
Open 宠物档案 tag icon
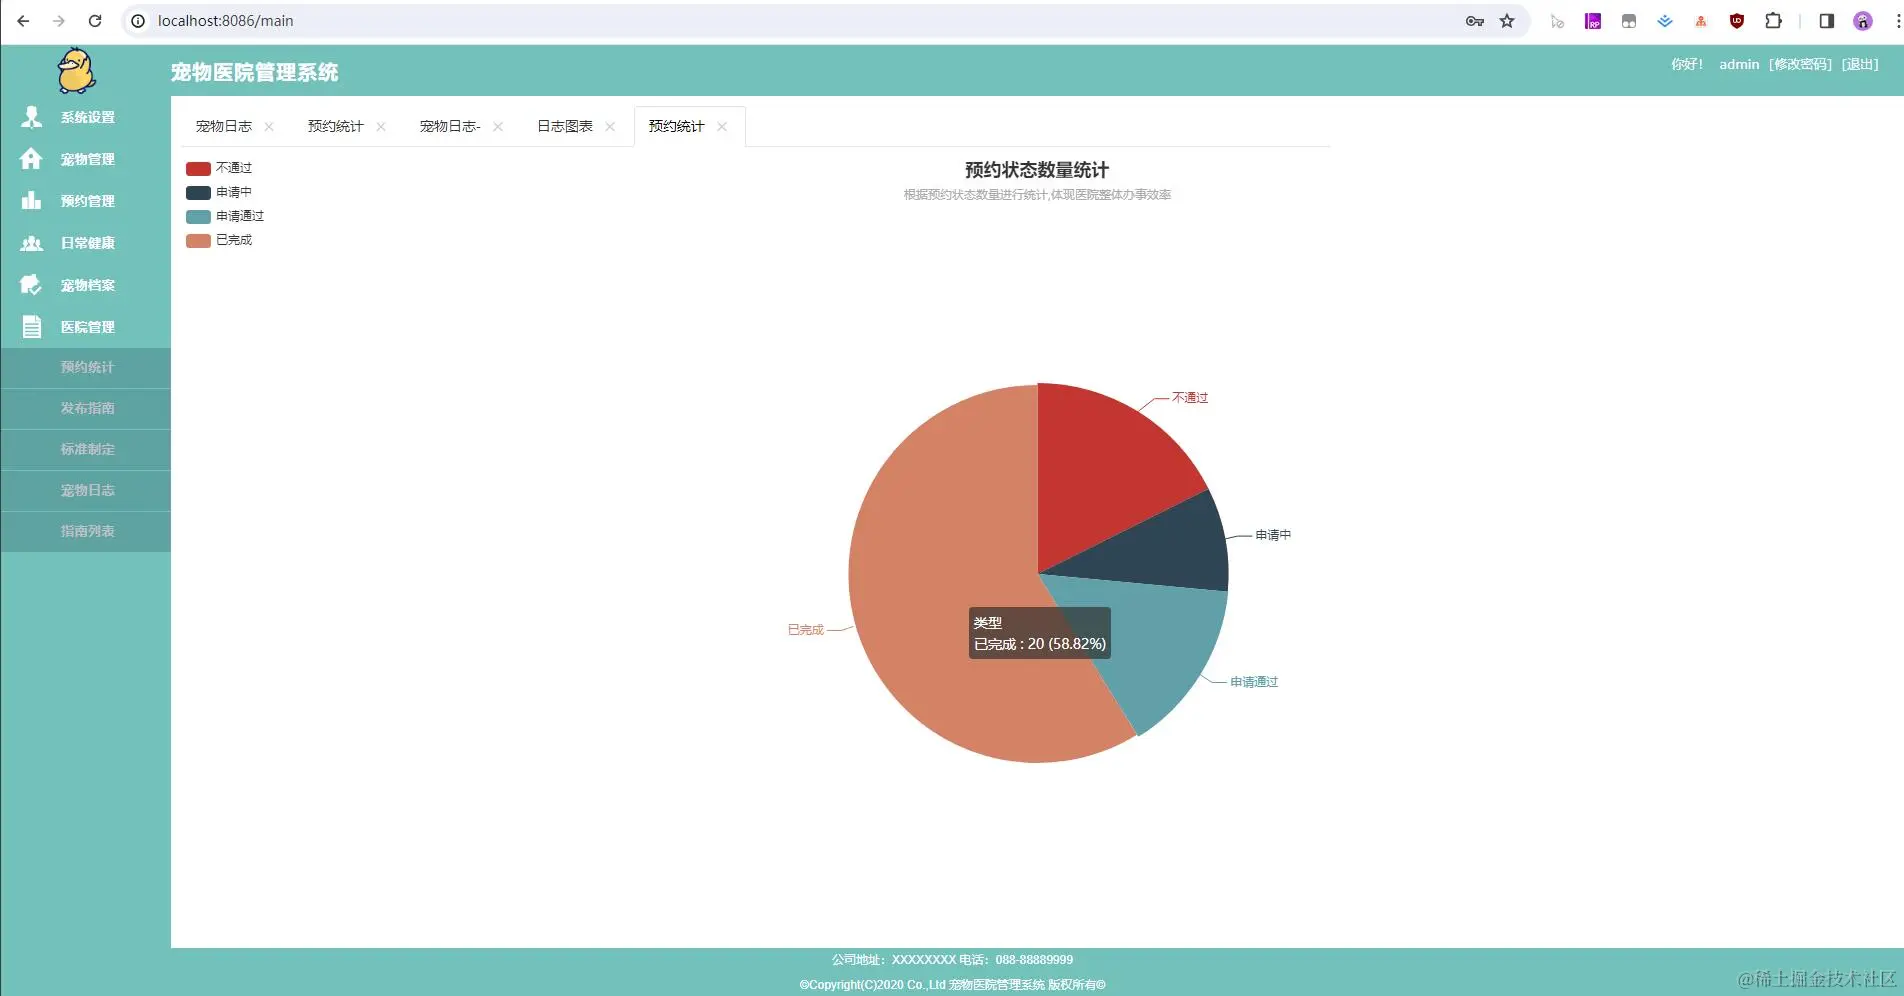point(32,285)
